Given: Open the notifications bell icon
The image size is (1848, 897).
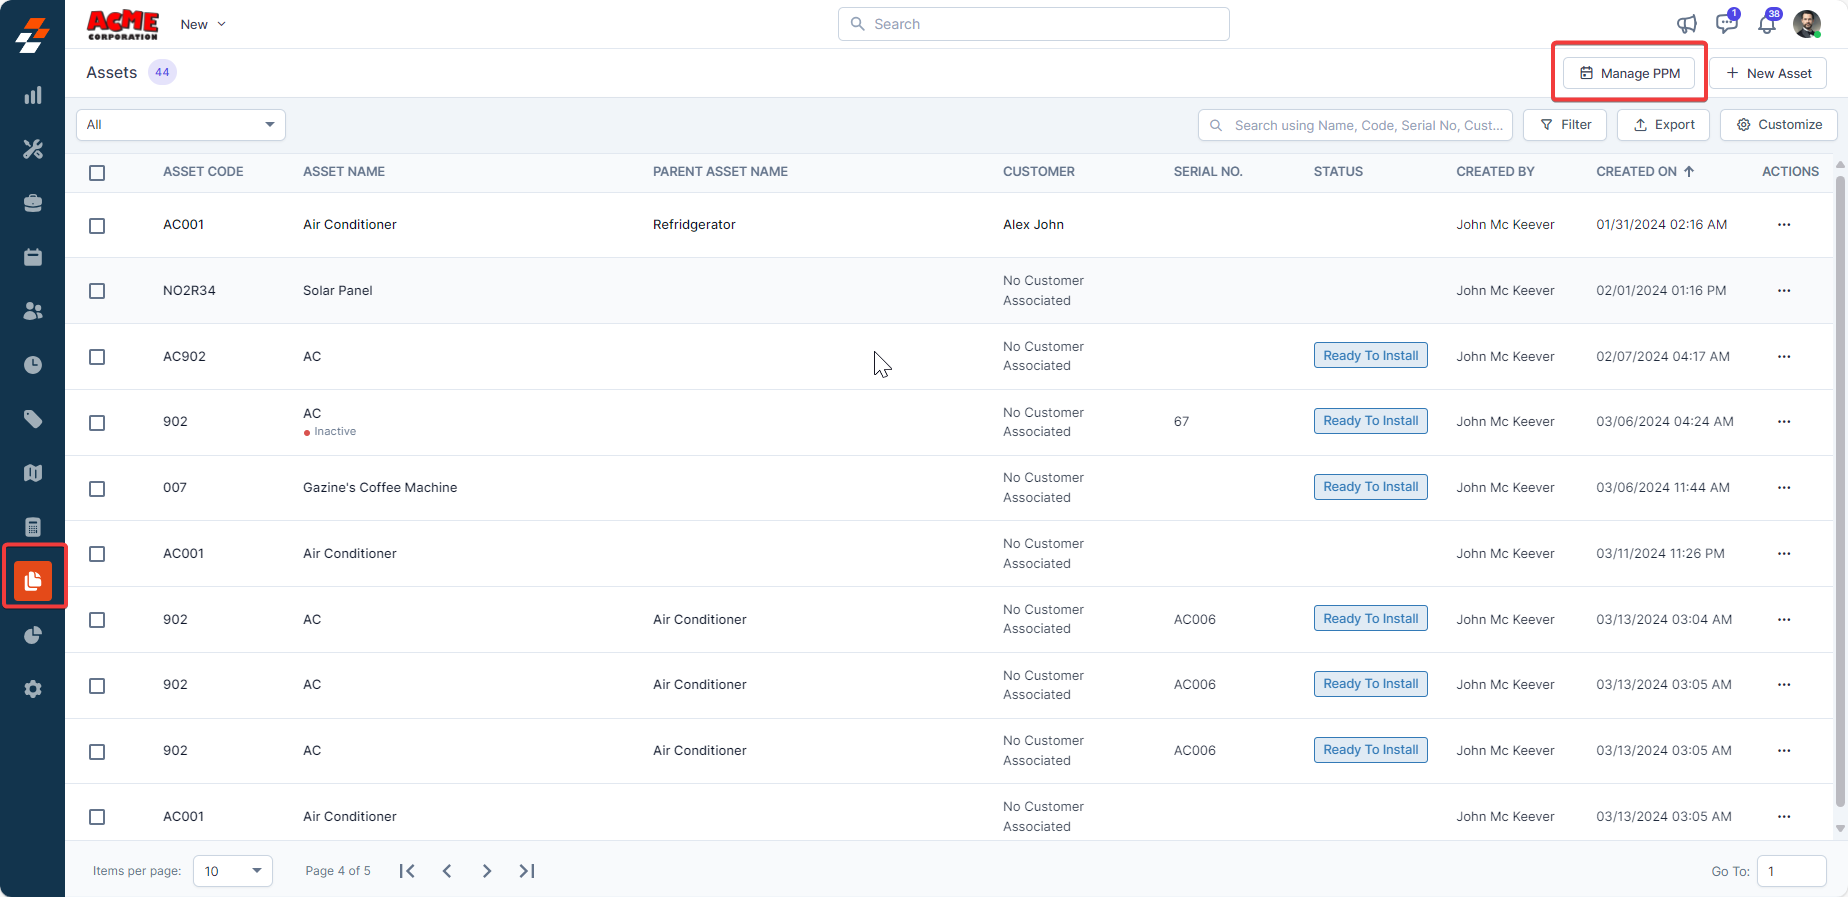Looking at the screenshot, I should (1767, 24).
